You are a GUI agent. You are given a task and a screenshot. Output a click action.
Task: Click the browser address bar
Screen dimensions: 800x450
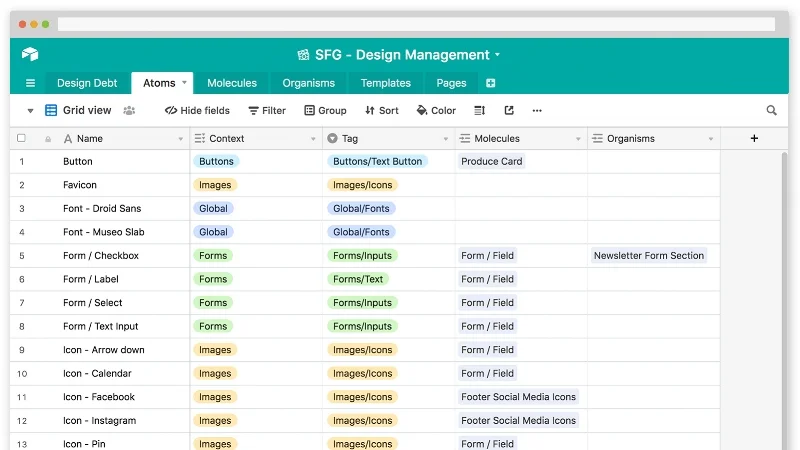[x=416, y=24]
